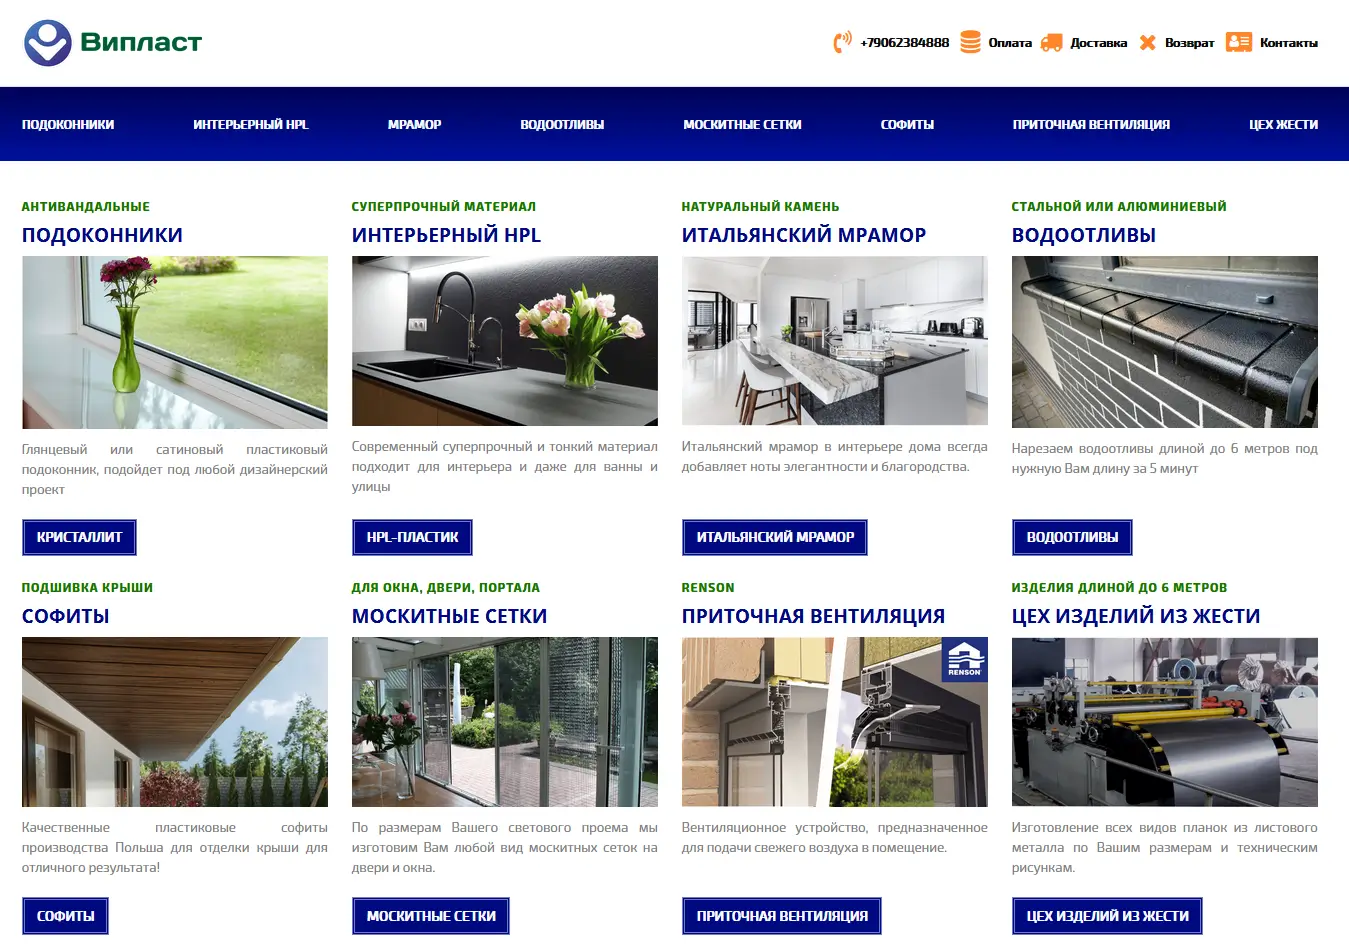Screen dimensions: 1349x947
Task: Call the number +79062384888
Action: 904,43
